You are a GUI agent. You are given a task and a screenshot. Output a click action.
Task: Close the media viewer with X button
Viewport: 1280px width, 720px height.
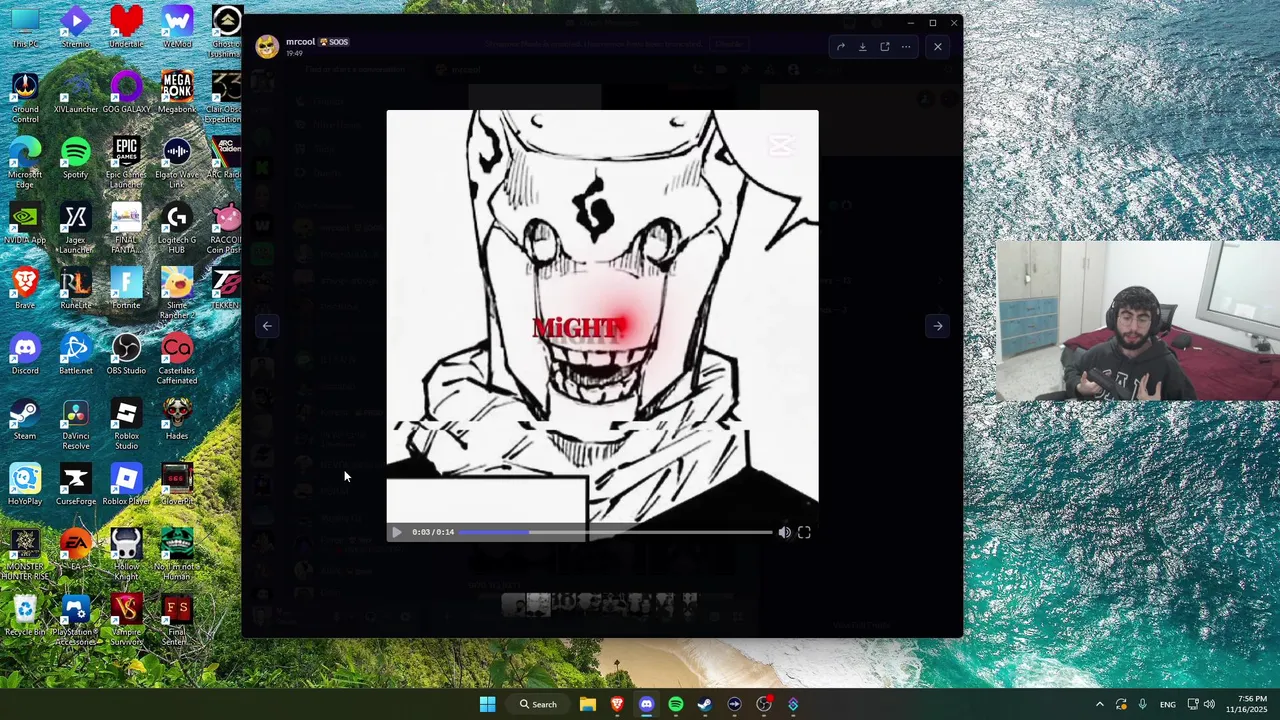pyautogui.click(x=937, y=46)
